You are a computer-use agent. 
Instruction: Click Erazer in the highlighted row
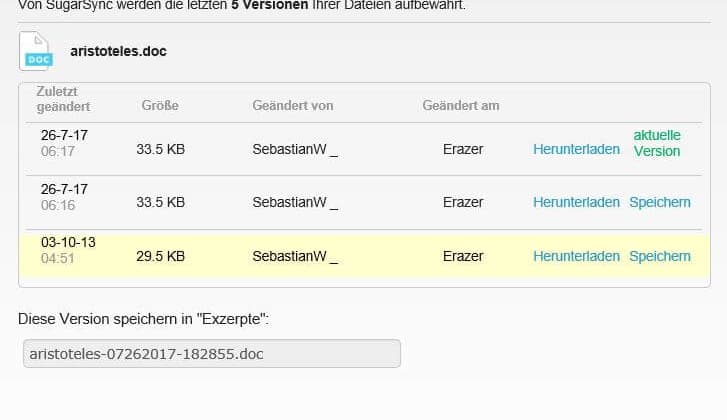[x=463, y=256]
